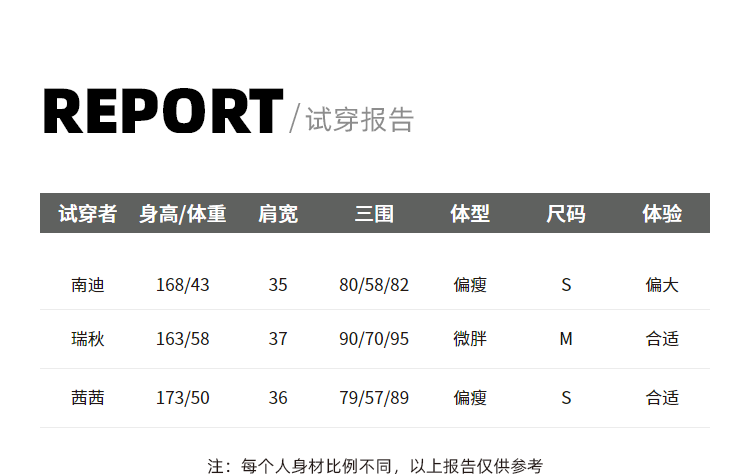Click the 三围 column header
The width and height of the screenshot is (750, 474).
click(374, 214)
